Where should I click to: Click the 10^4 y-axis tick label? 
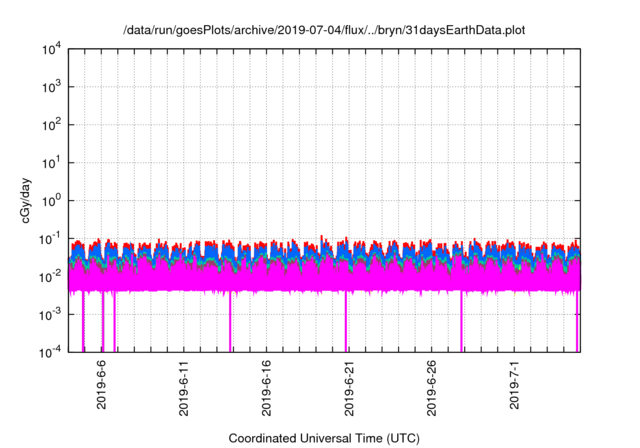(52, 49)
